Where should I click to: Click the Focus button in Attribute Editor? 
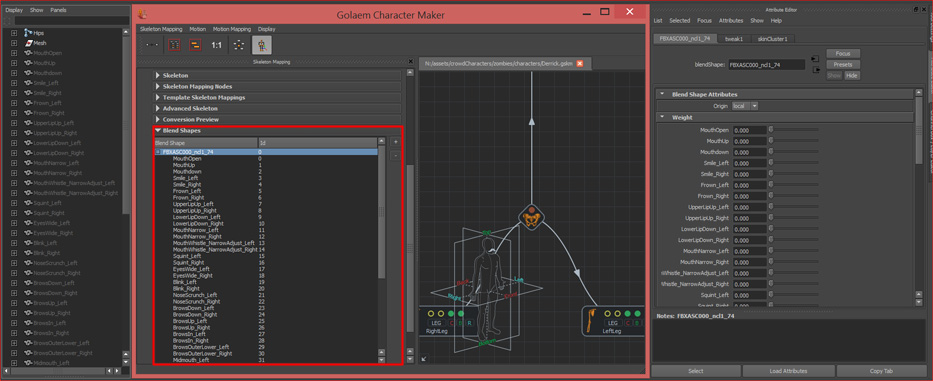(843, 54)
